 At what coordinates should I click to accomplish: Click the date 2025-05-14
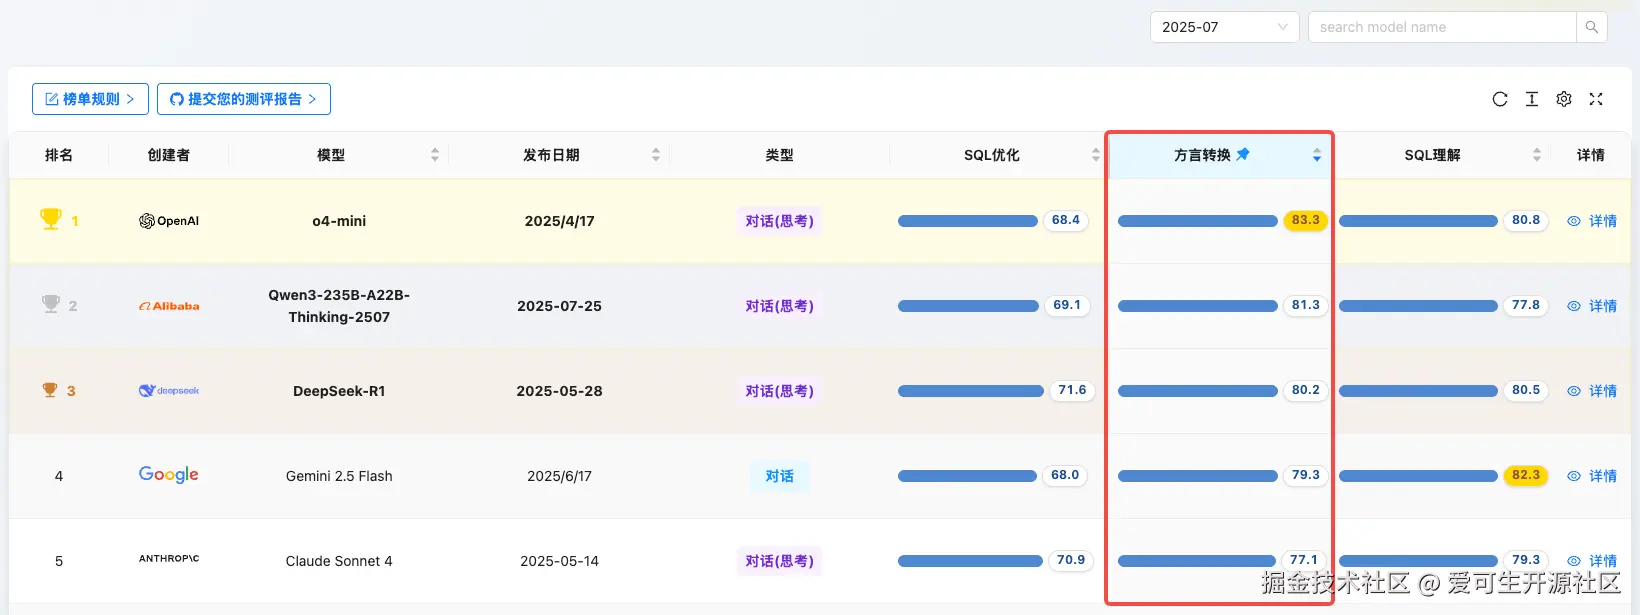pyautogui.click(x=559, y=561)
